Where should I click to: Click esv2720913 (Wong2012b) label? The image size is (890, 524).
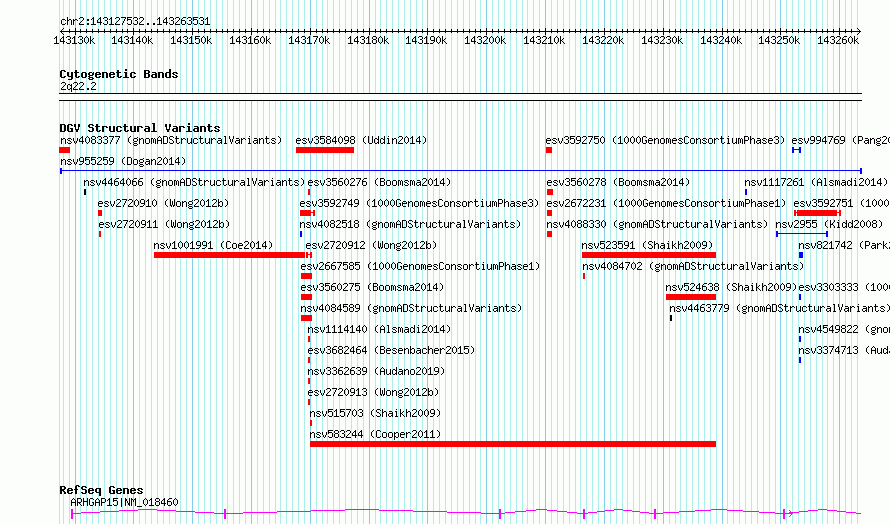point(373,392)
